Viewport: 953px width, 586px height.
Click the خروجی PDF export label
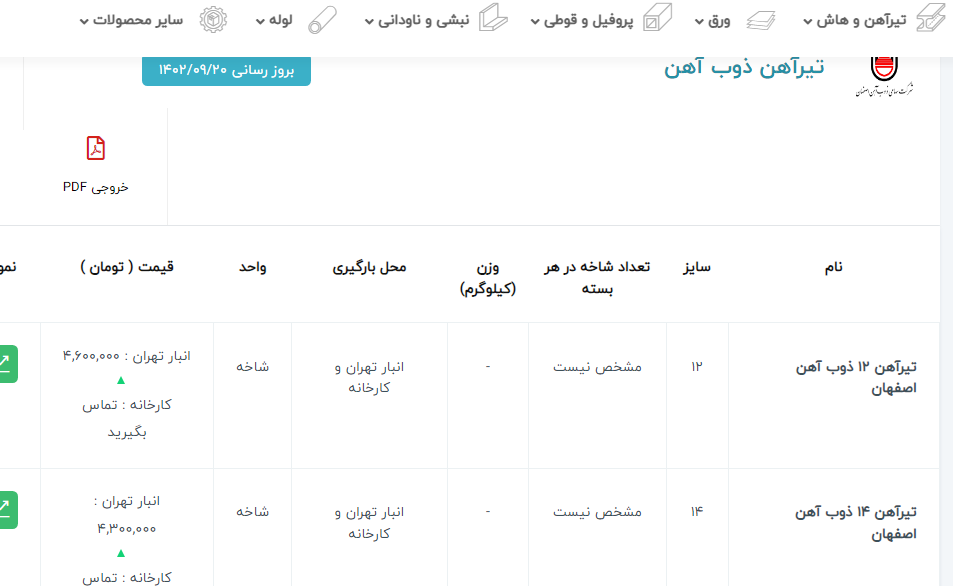(x=96, y=187)
